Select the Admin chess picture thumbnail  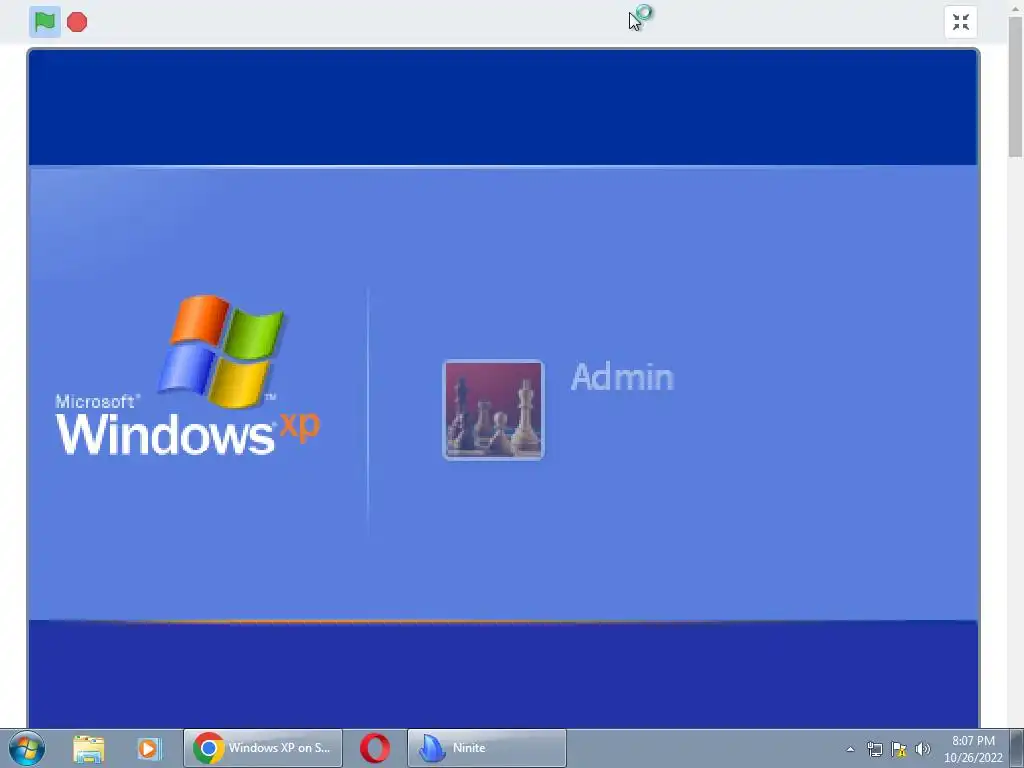(493, 410)
